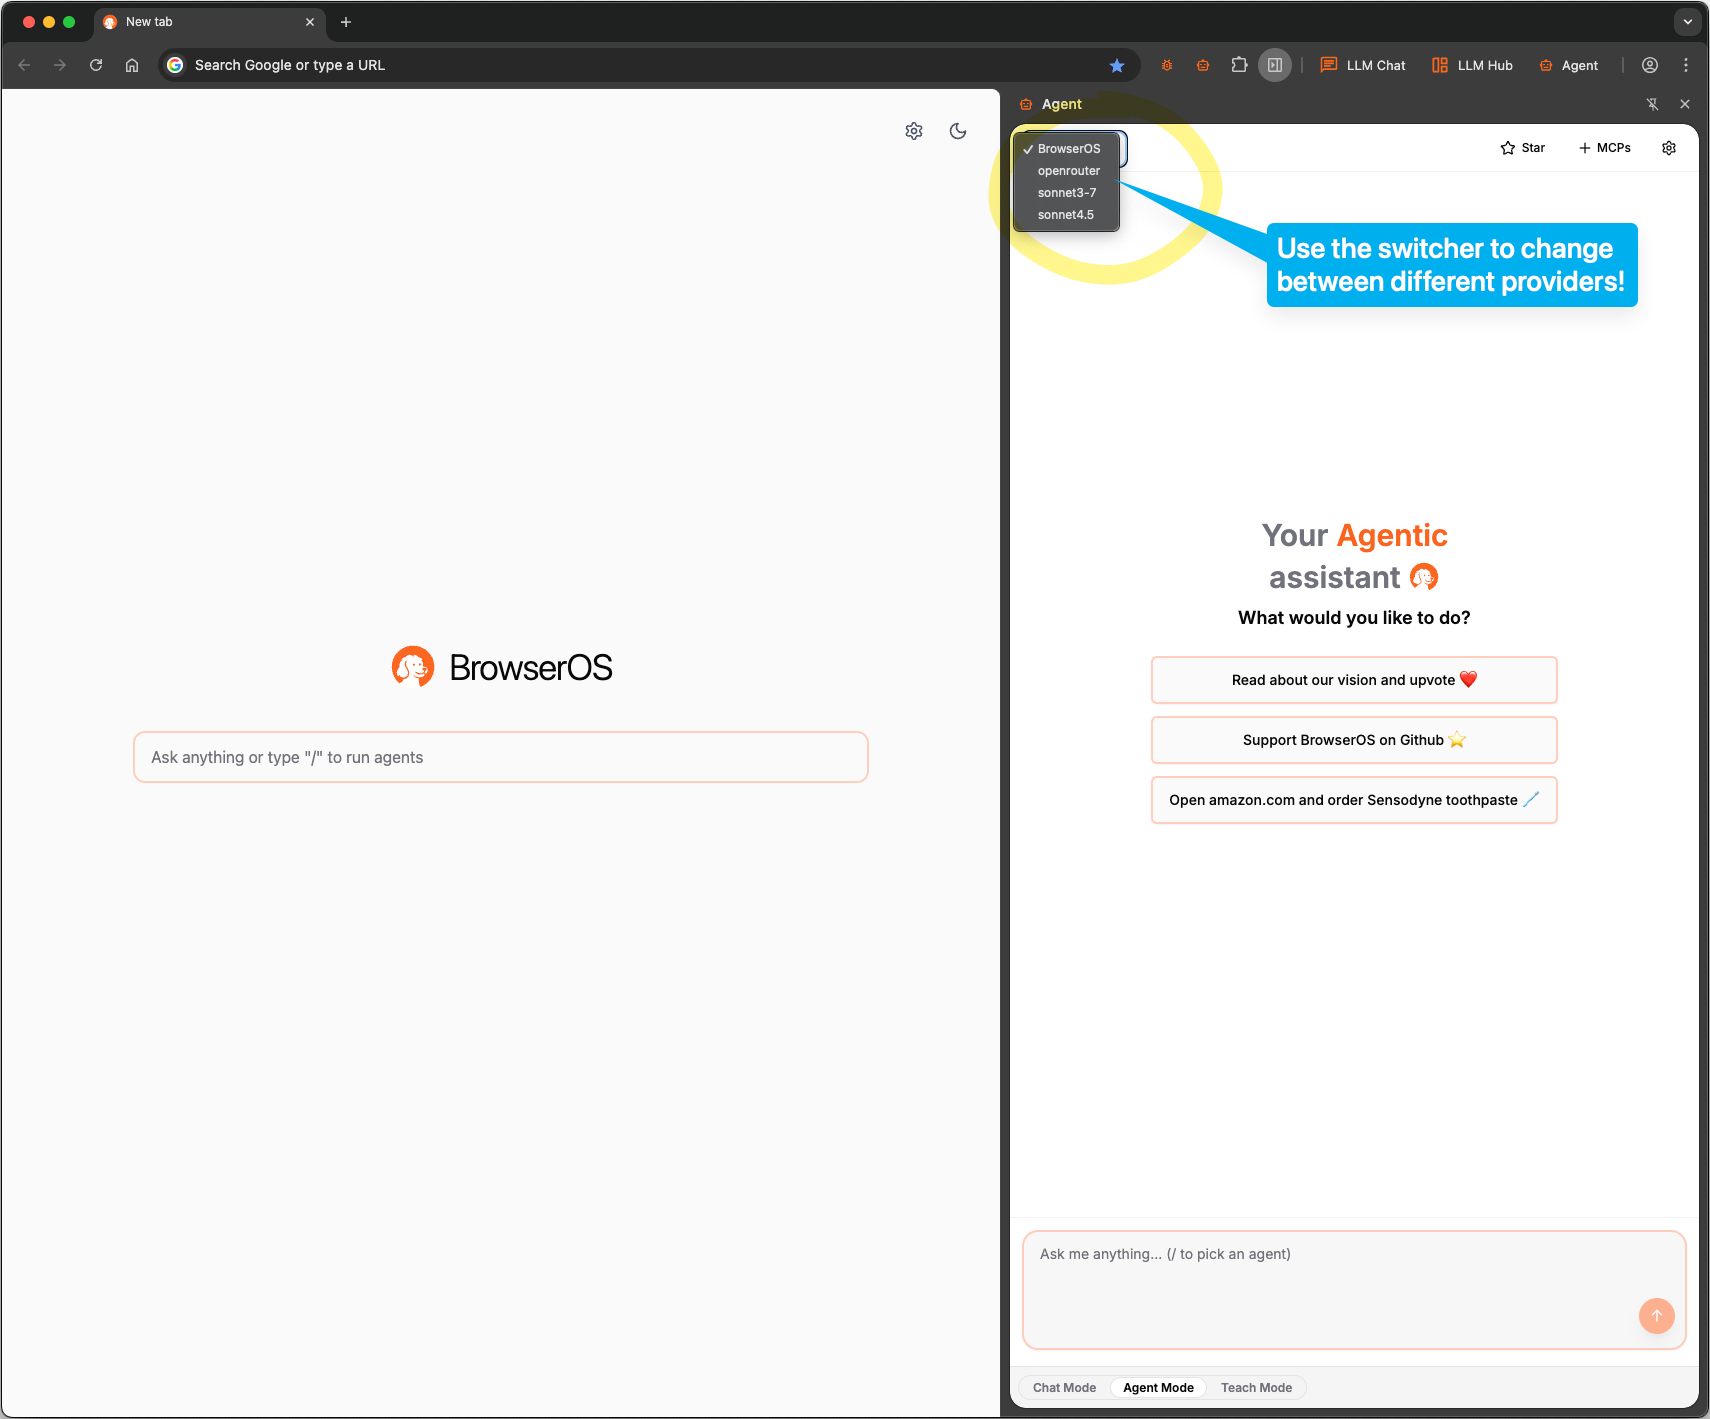Image resolution: width=1710 pixels, height=1419 pixels.
Task: Switch to Agent Mode
Action: 1158,1388
